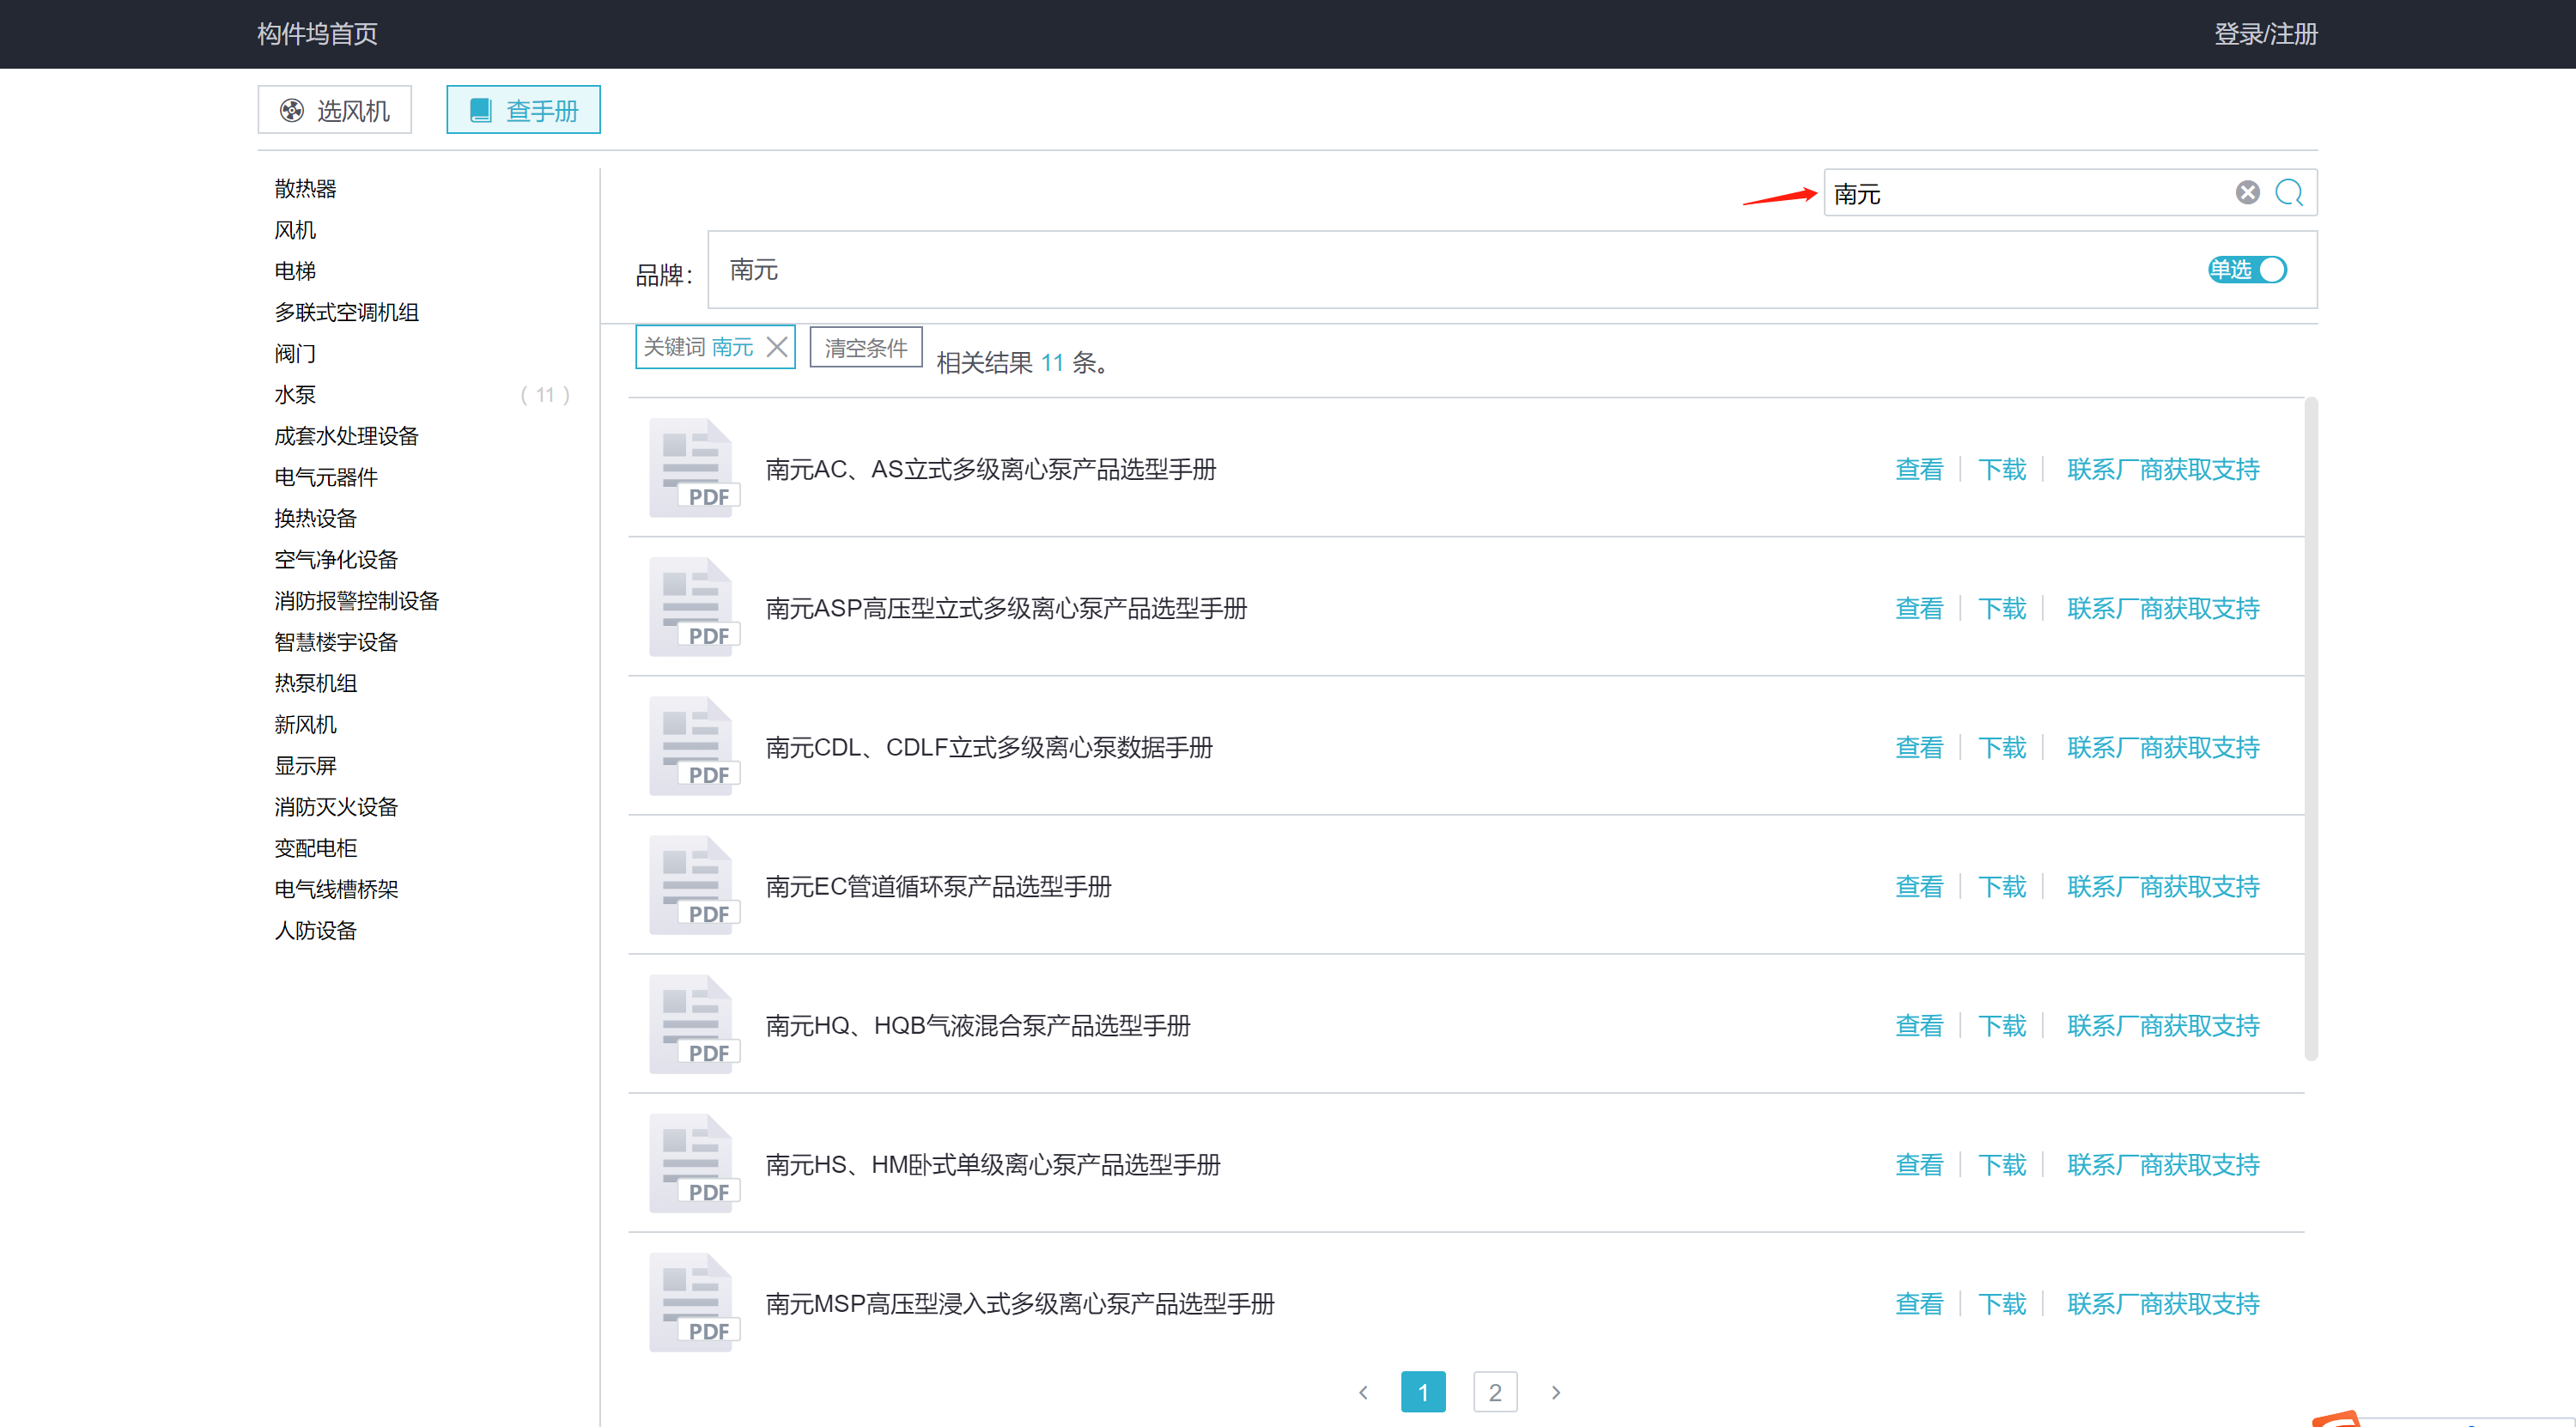The height and width of the screenshot is (1427, 2576).
Task: Select the 空气净化设备 category
Action: pos(336,559)
